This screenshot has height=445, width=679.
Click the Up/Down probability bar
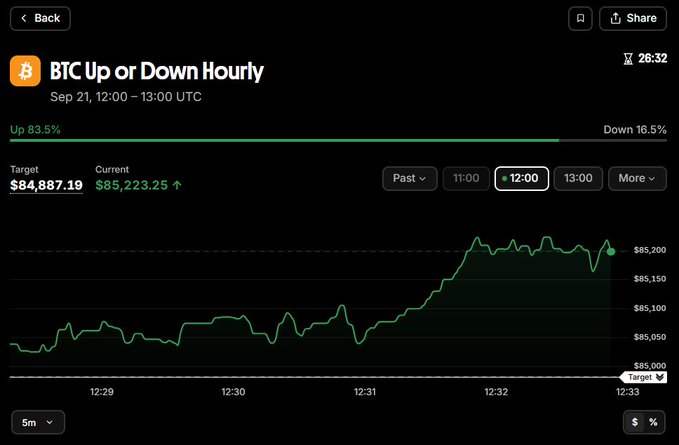click(x=338, y=140)
